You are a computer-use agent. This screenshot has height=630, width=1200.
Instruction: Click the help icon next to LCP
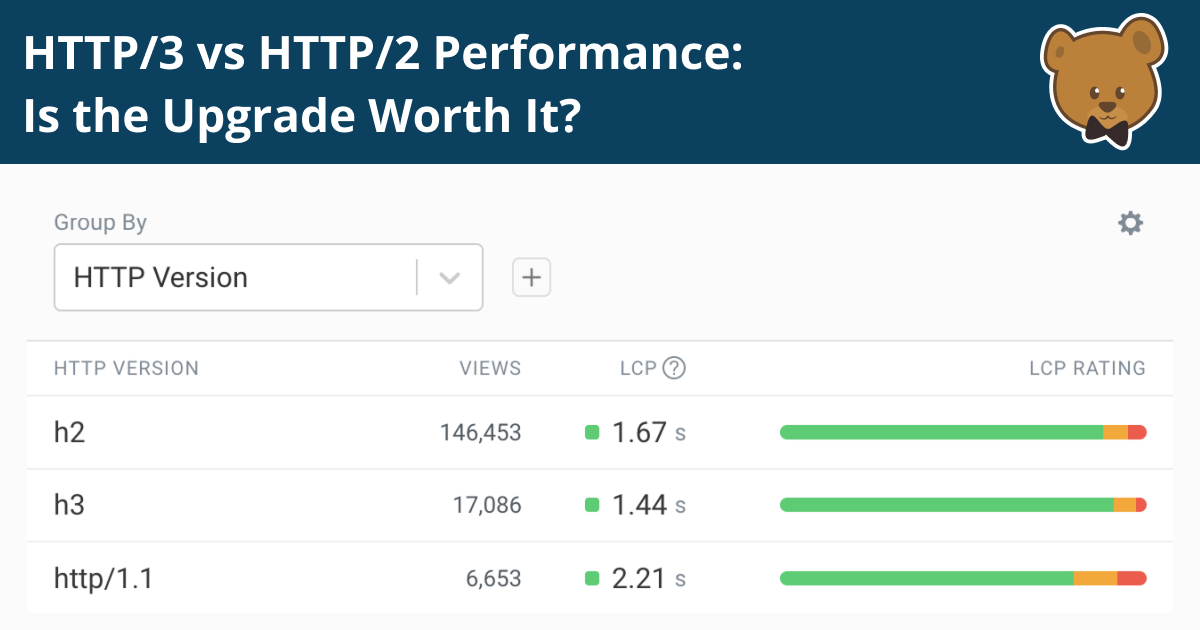676,368
